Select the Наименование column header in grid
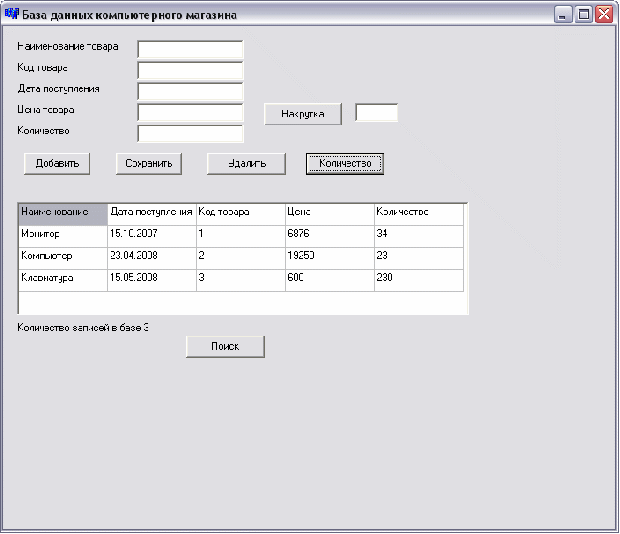 [63, 214]
